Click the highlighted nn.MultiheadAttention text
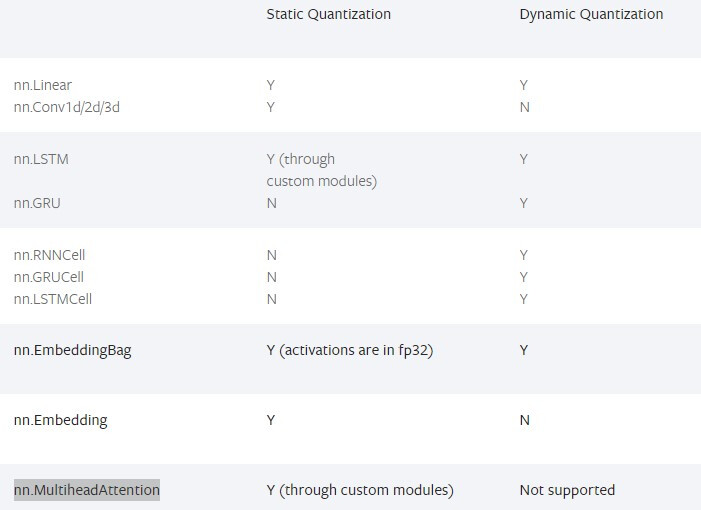701x510 pixels. (87, 490)
